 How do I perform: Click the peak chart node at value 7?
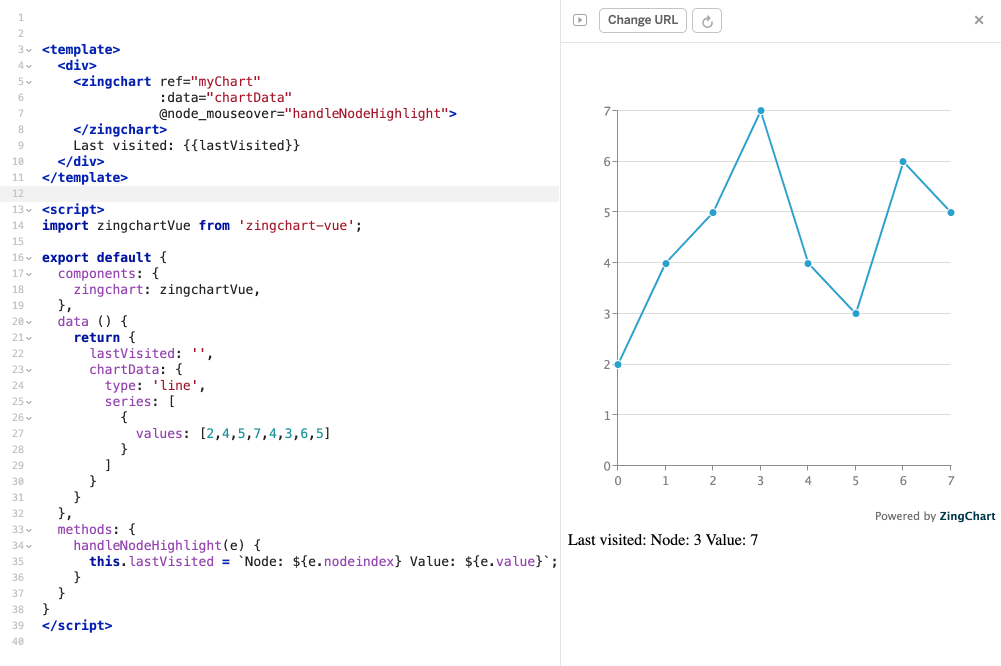point(760,110)
